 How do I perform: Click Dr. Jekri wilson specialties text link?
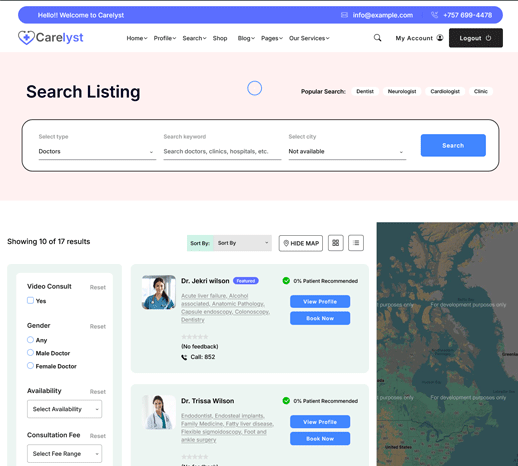click(x=225, y=308)
